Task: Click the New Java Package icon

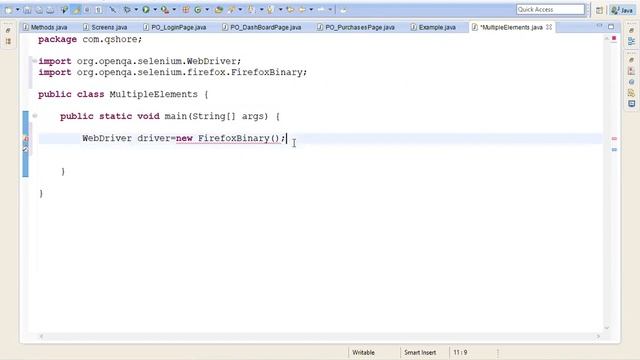Action: (x=186, y=9)
